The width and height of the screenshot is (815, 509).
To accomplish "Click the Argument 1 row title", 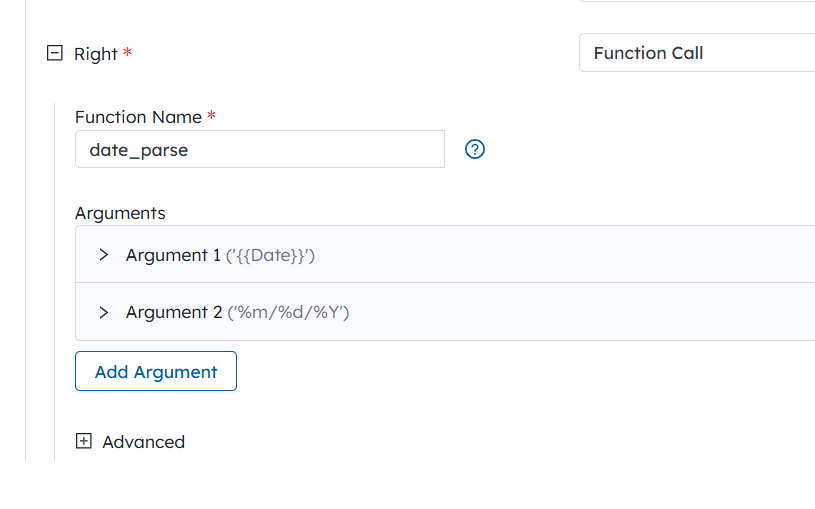I will coord(173,255).
